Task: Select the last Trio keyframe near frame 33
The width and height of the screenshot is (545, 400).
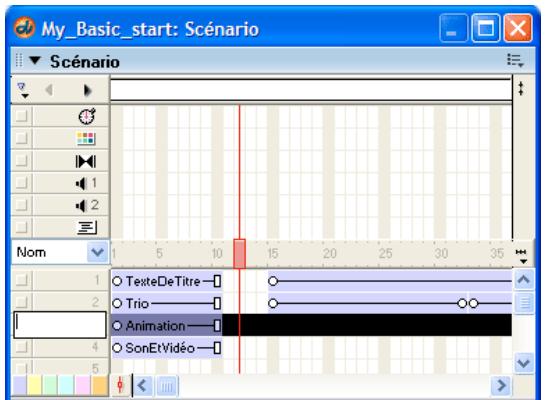Action: (473, 303)
